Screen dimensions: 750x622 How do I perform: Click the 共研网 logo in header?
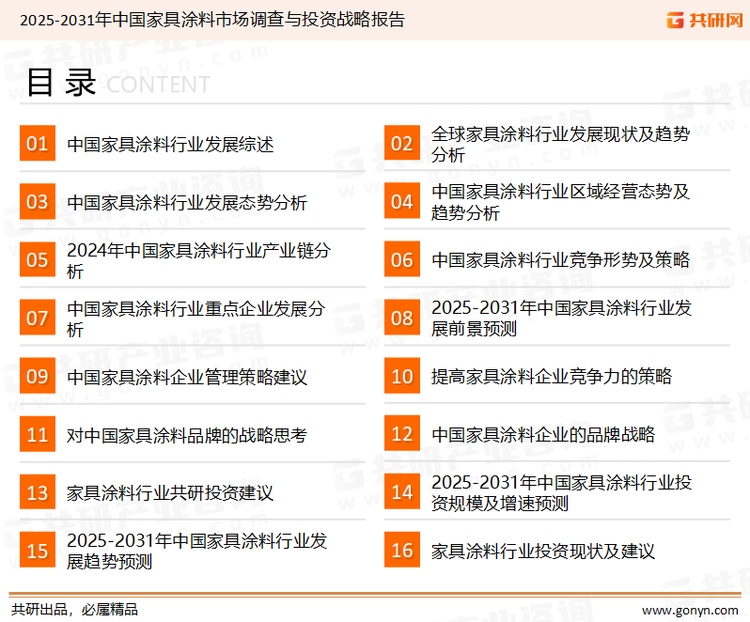tap(705, 20)
